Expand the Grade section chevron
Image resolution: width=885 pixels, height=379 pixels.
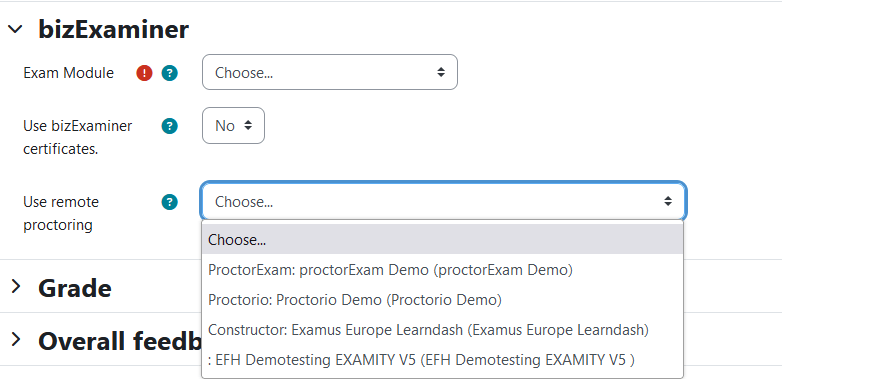point(16,287)
